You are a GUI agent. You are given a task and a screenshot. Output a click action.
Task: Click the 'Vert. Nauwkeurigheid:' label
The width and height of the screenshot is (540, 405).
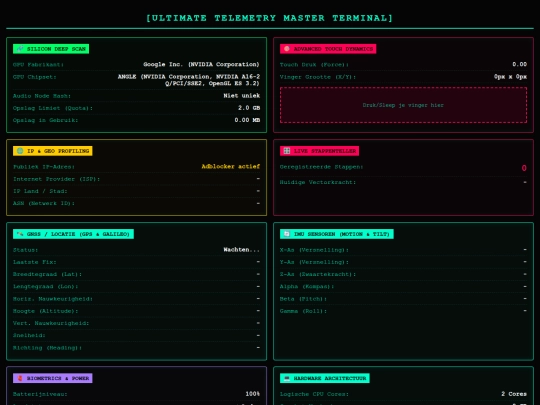pyautogui.click(x=51, y=323)
